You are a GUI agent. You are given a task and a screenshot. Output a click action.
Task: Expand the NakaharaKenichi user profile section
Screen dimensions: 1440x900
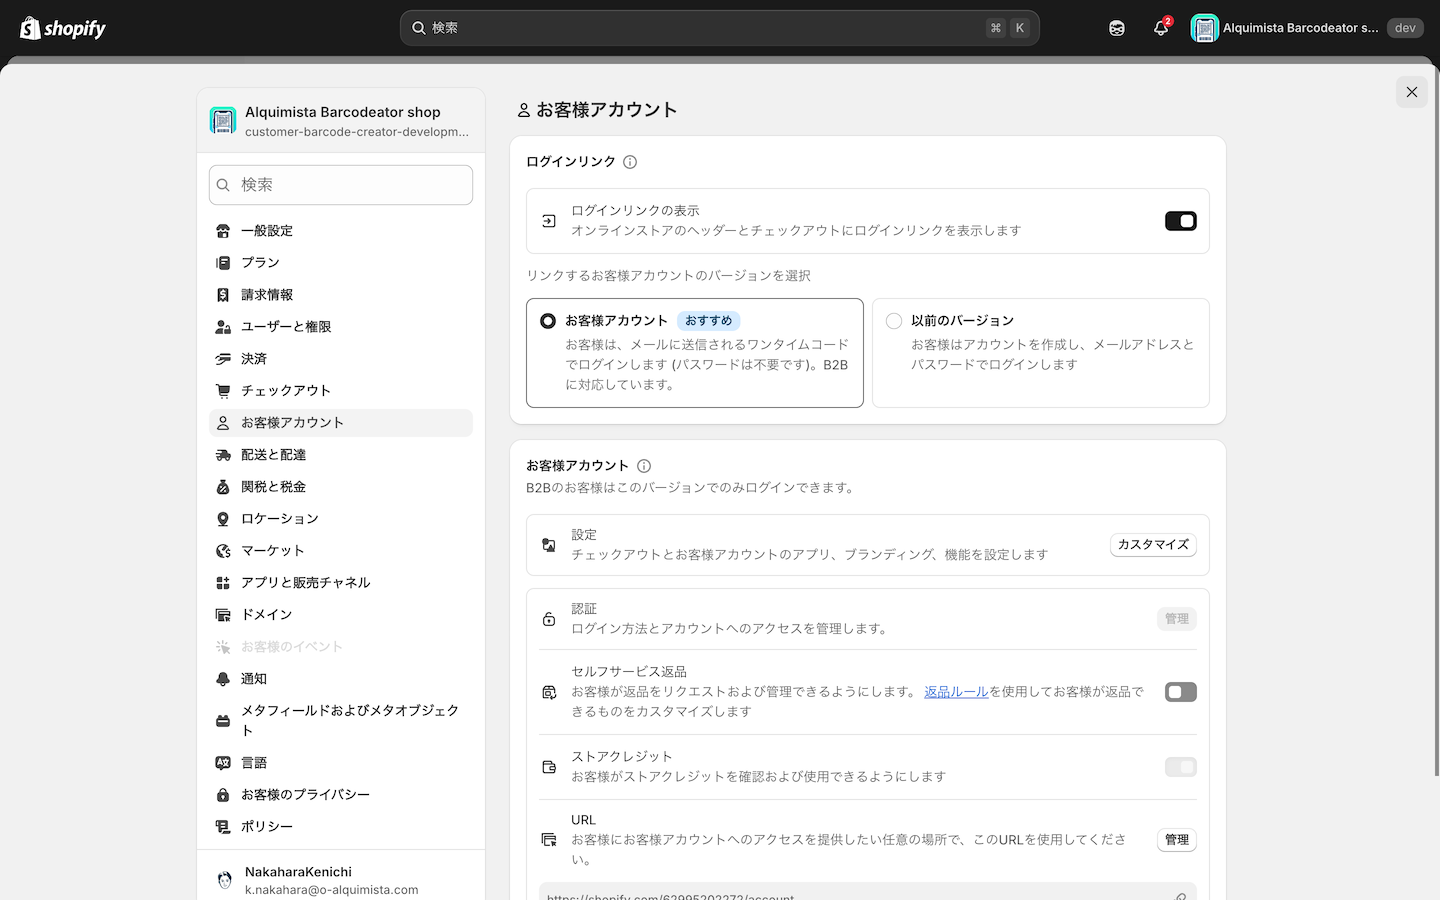click(x=340, y=879)
